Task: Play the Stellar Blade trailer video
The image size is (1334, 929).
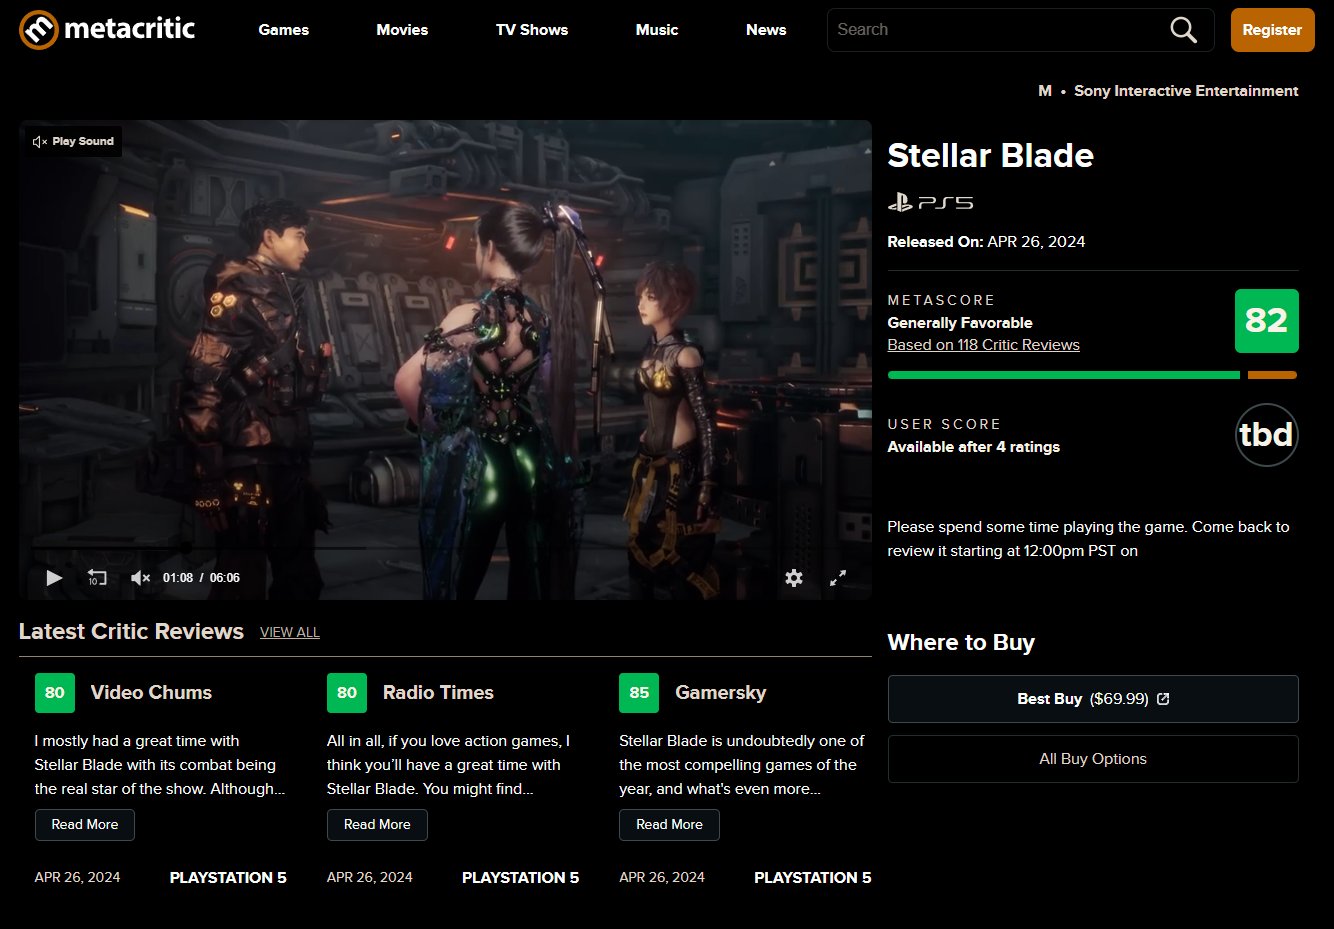Action: coord(54,578)
